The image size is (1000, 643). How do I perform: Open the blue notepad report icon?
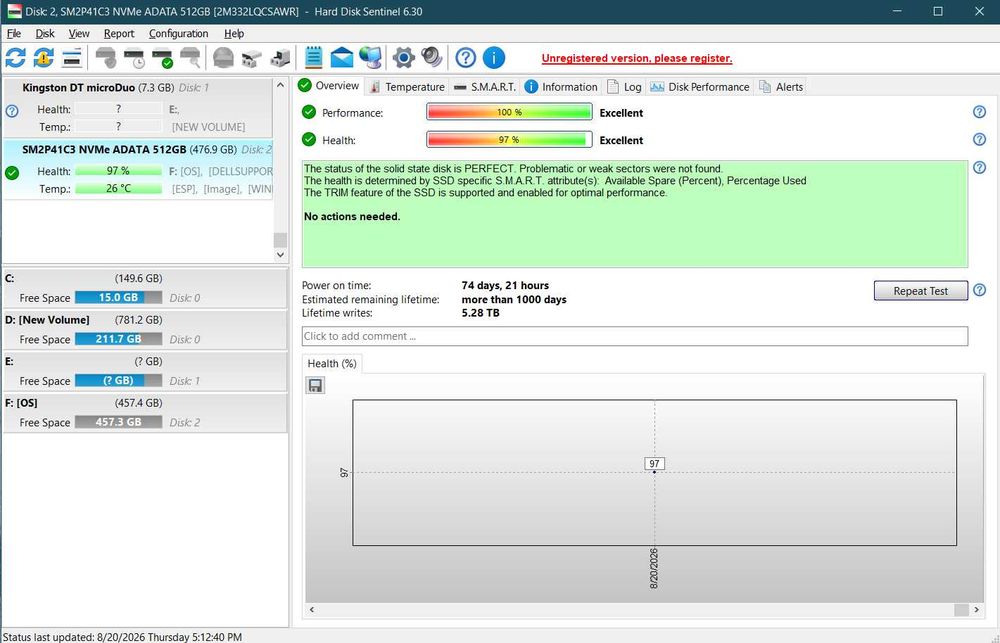click(x=313, y=58)
